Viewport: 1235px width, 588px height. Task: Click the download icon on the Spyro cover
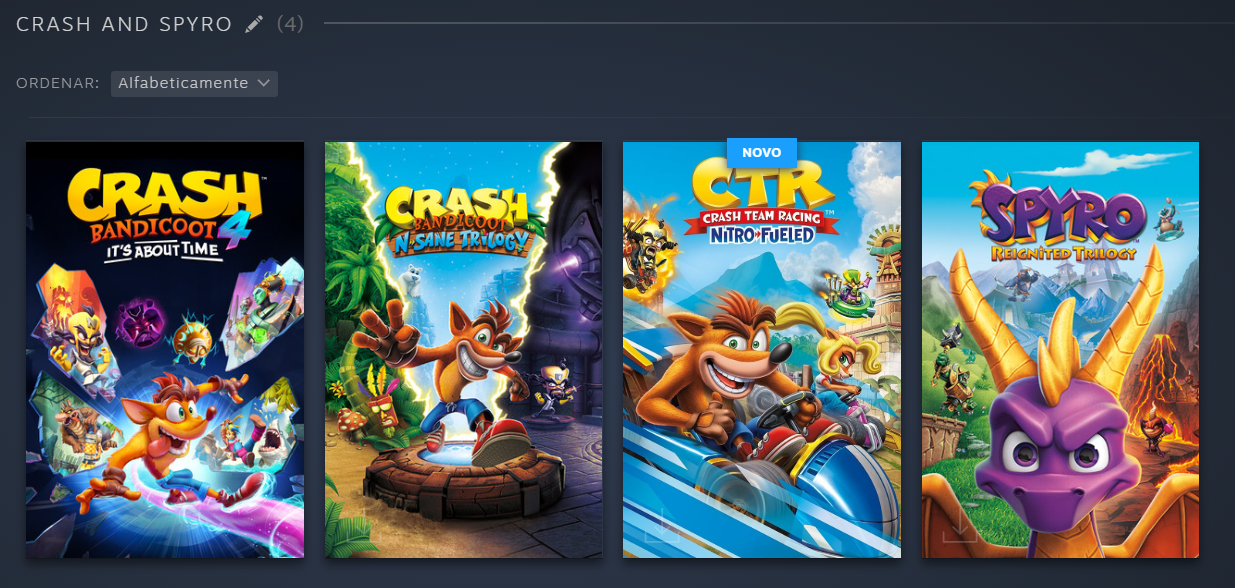pos(960,524)
